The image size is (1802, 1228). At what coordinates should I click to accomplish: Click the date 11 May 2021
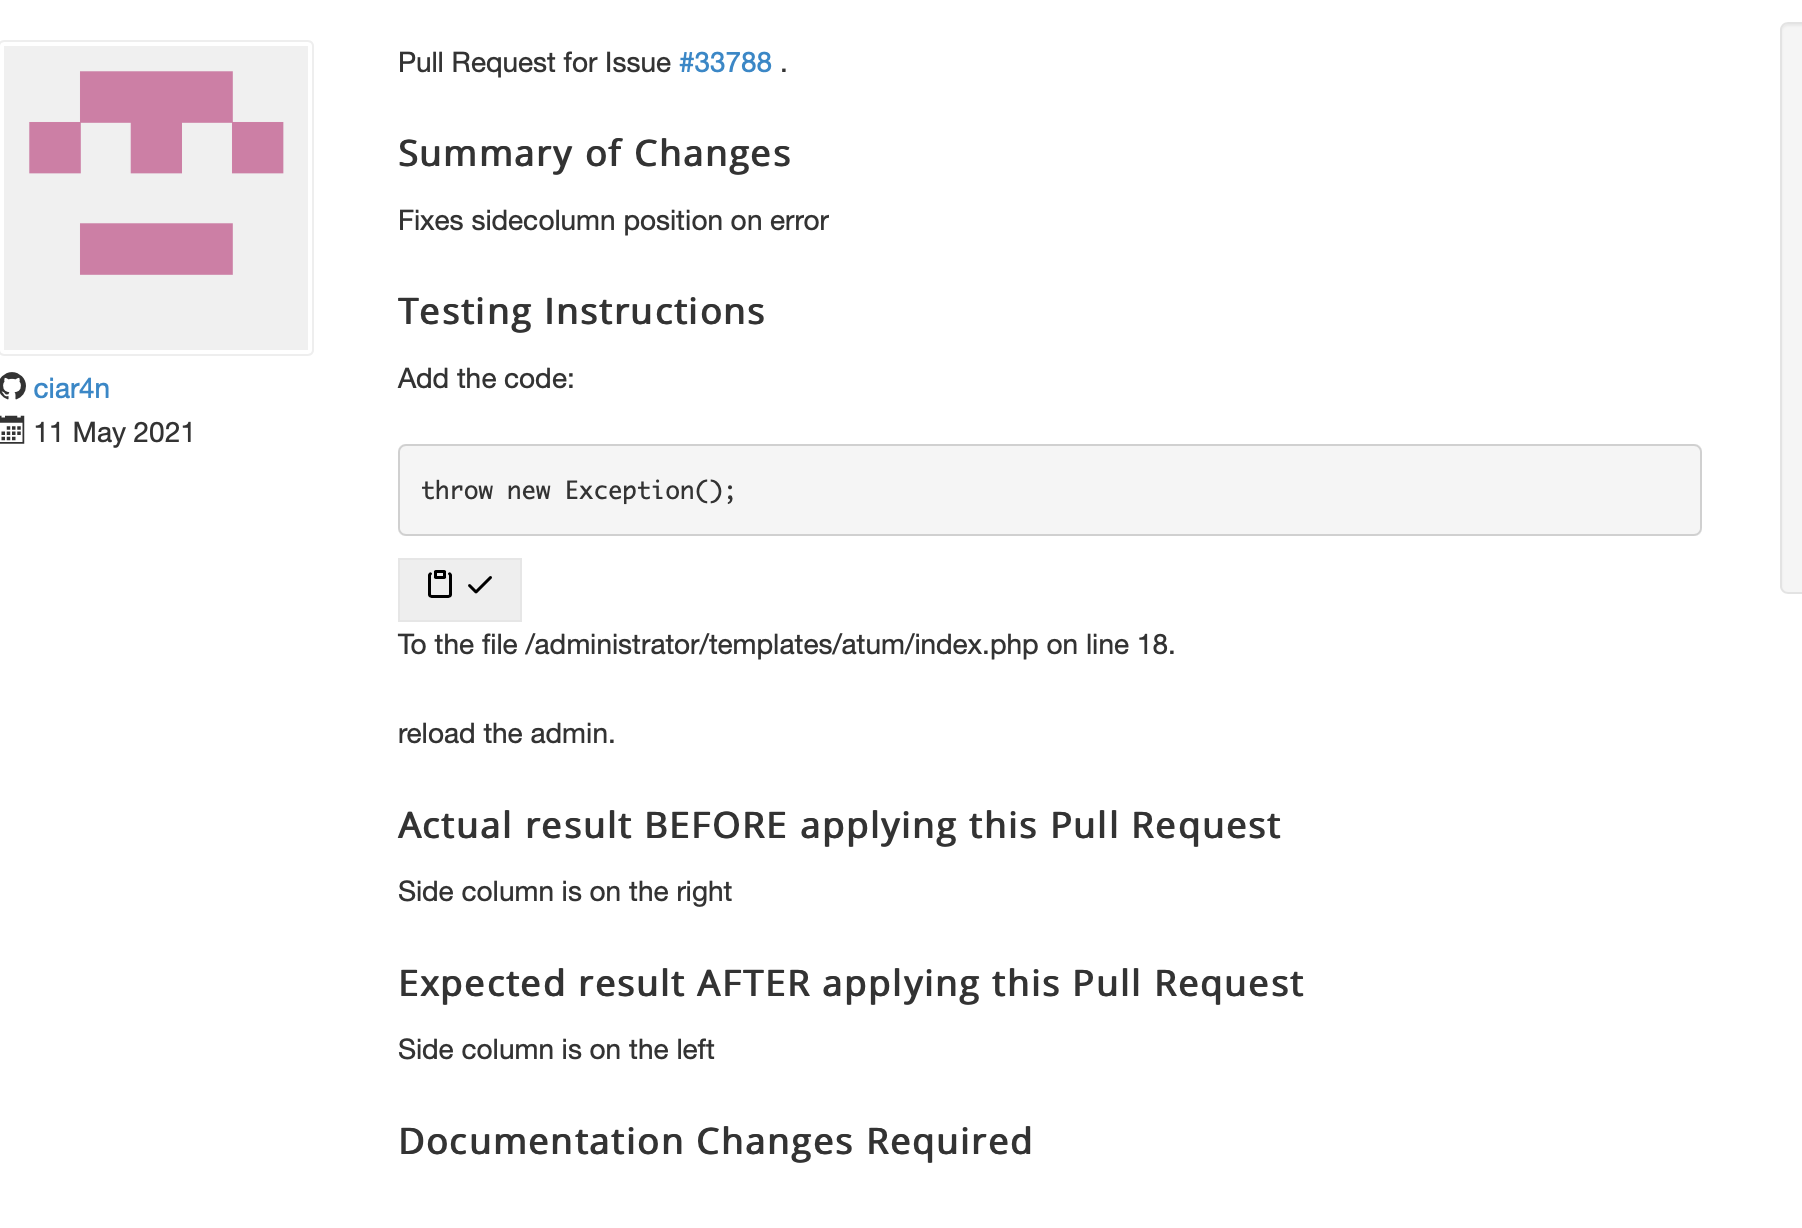pos(113,432)
